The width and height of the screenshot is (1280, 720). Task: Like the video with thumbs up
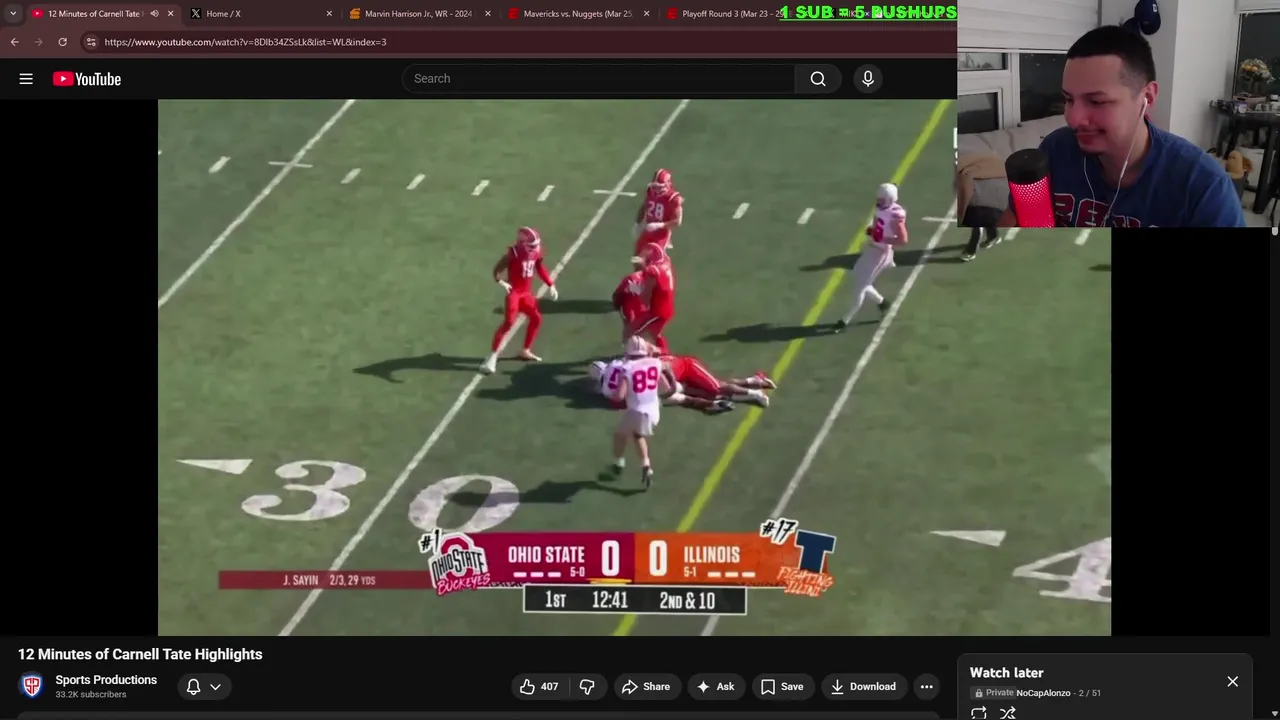click(x=538, y=687)
